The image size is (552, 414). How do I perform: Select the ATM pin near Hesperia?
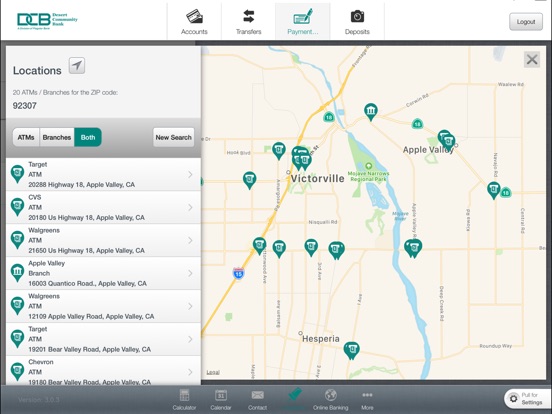(x=351, y=350)
